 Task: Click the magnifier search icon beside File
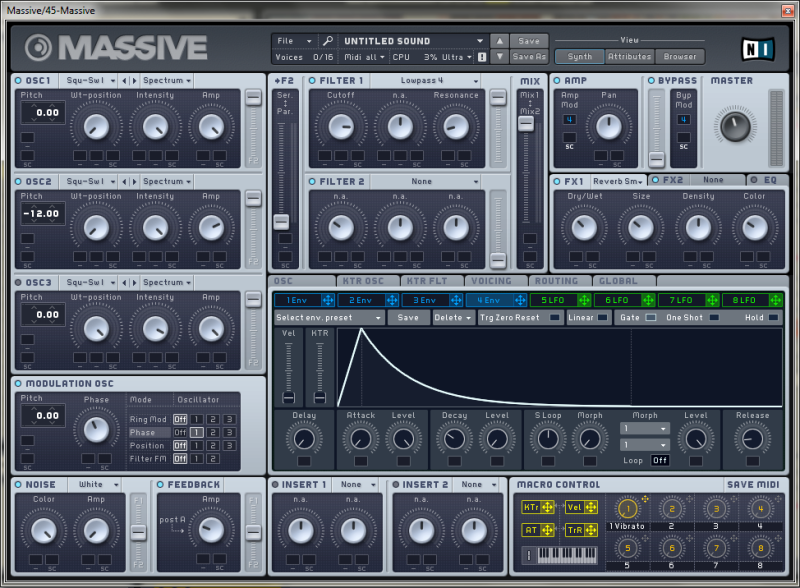point(328,41)
